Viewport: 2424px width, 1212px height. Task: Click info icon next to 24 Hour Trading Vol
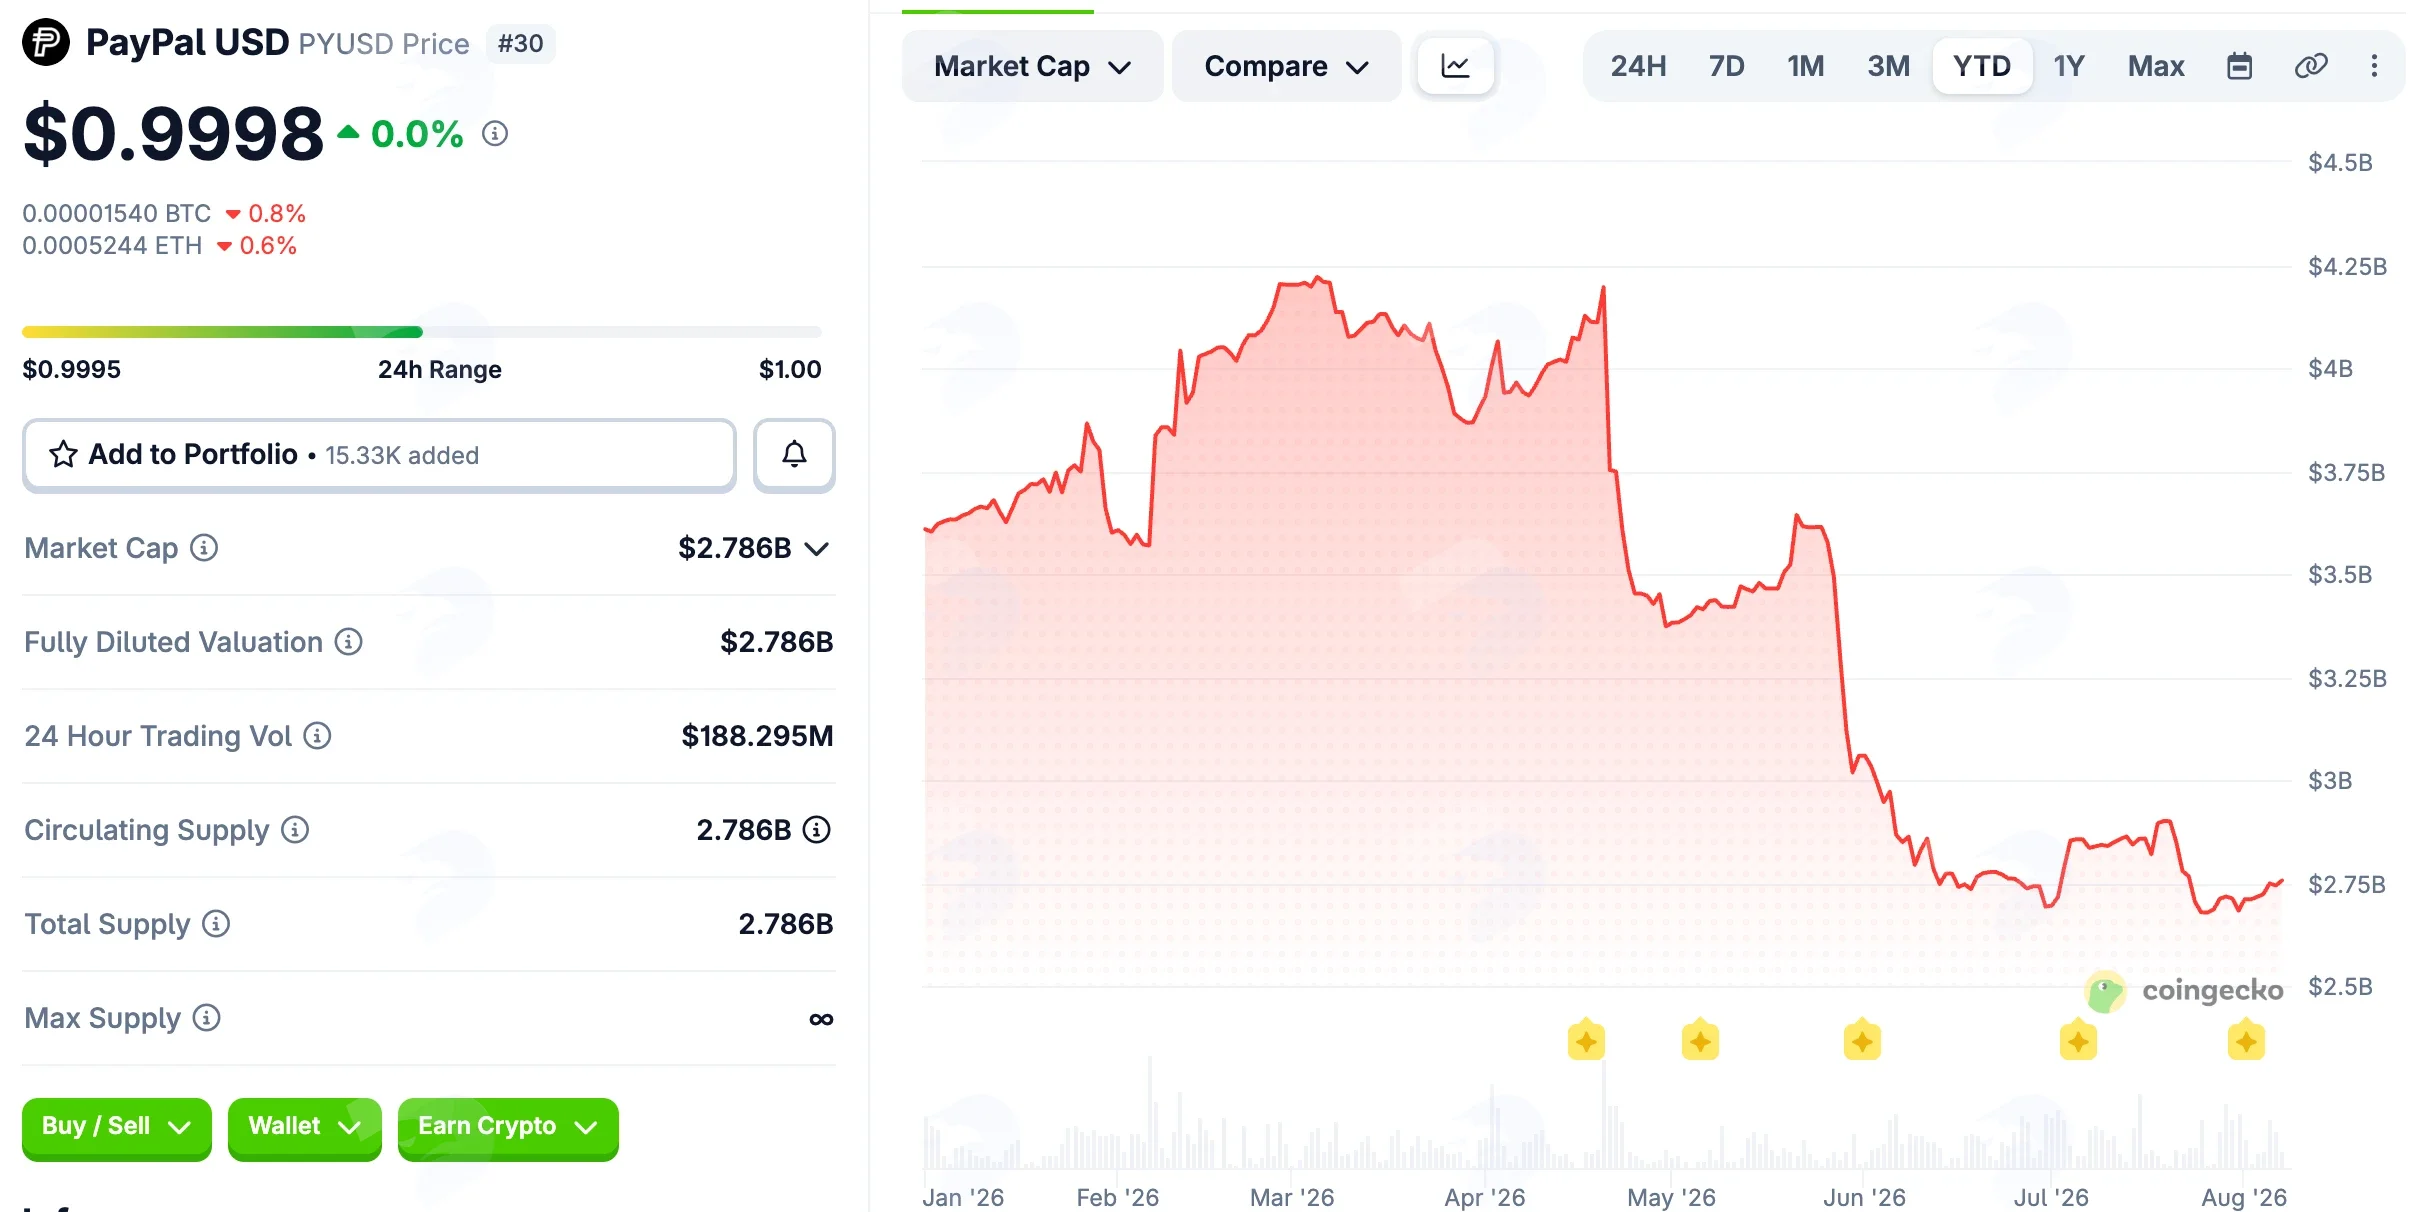tap(317, 736)
